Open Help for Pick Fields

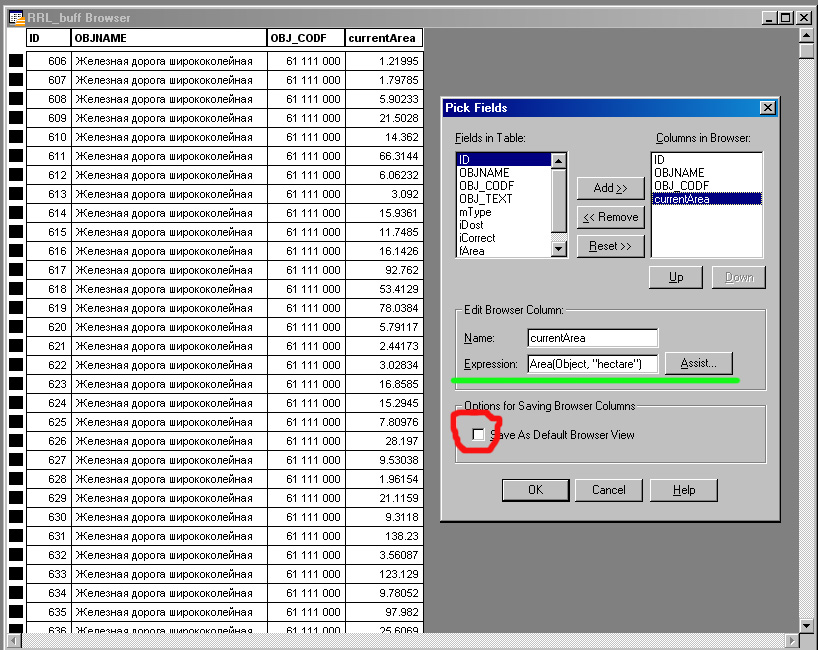pyautogui.click(x=683, y=490)
